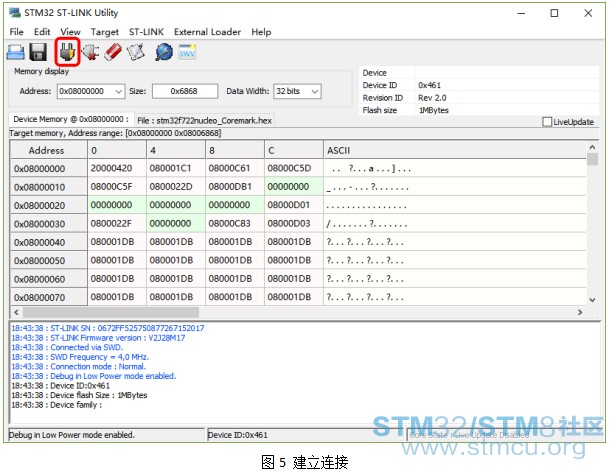
Task: Click the horizontal scrollbar thumb
Action: click(111, 312)
